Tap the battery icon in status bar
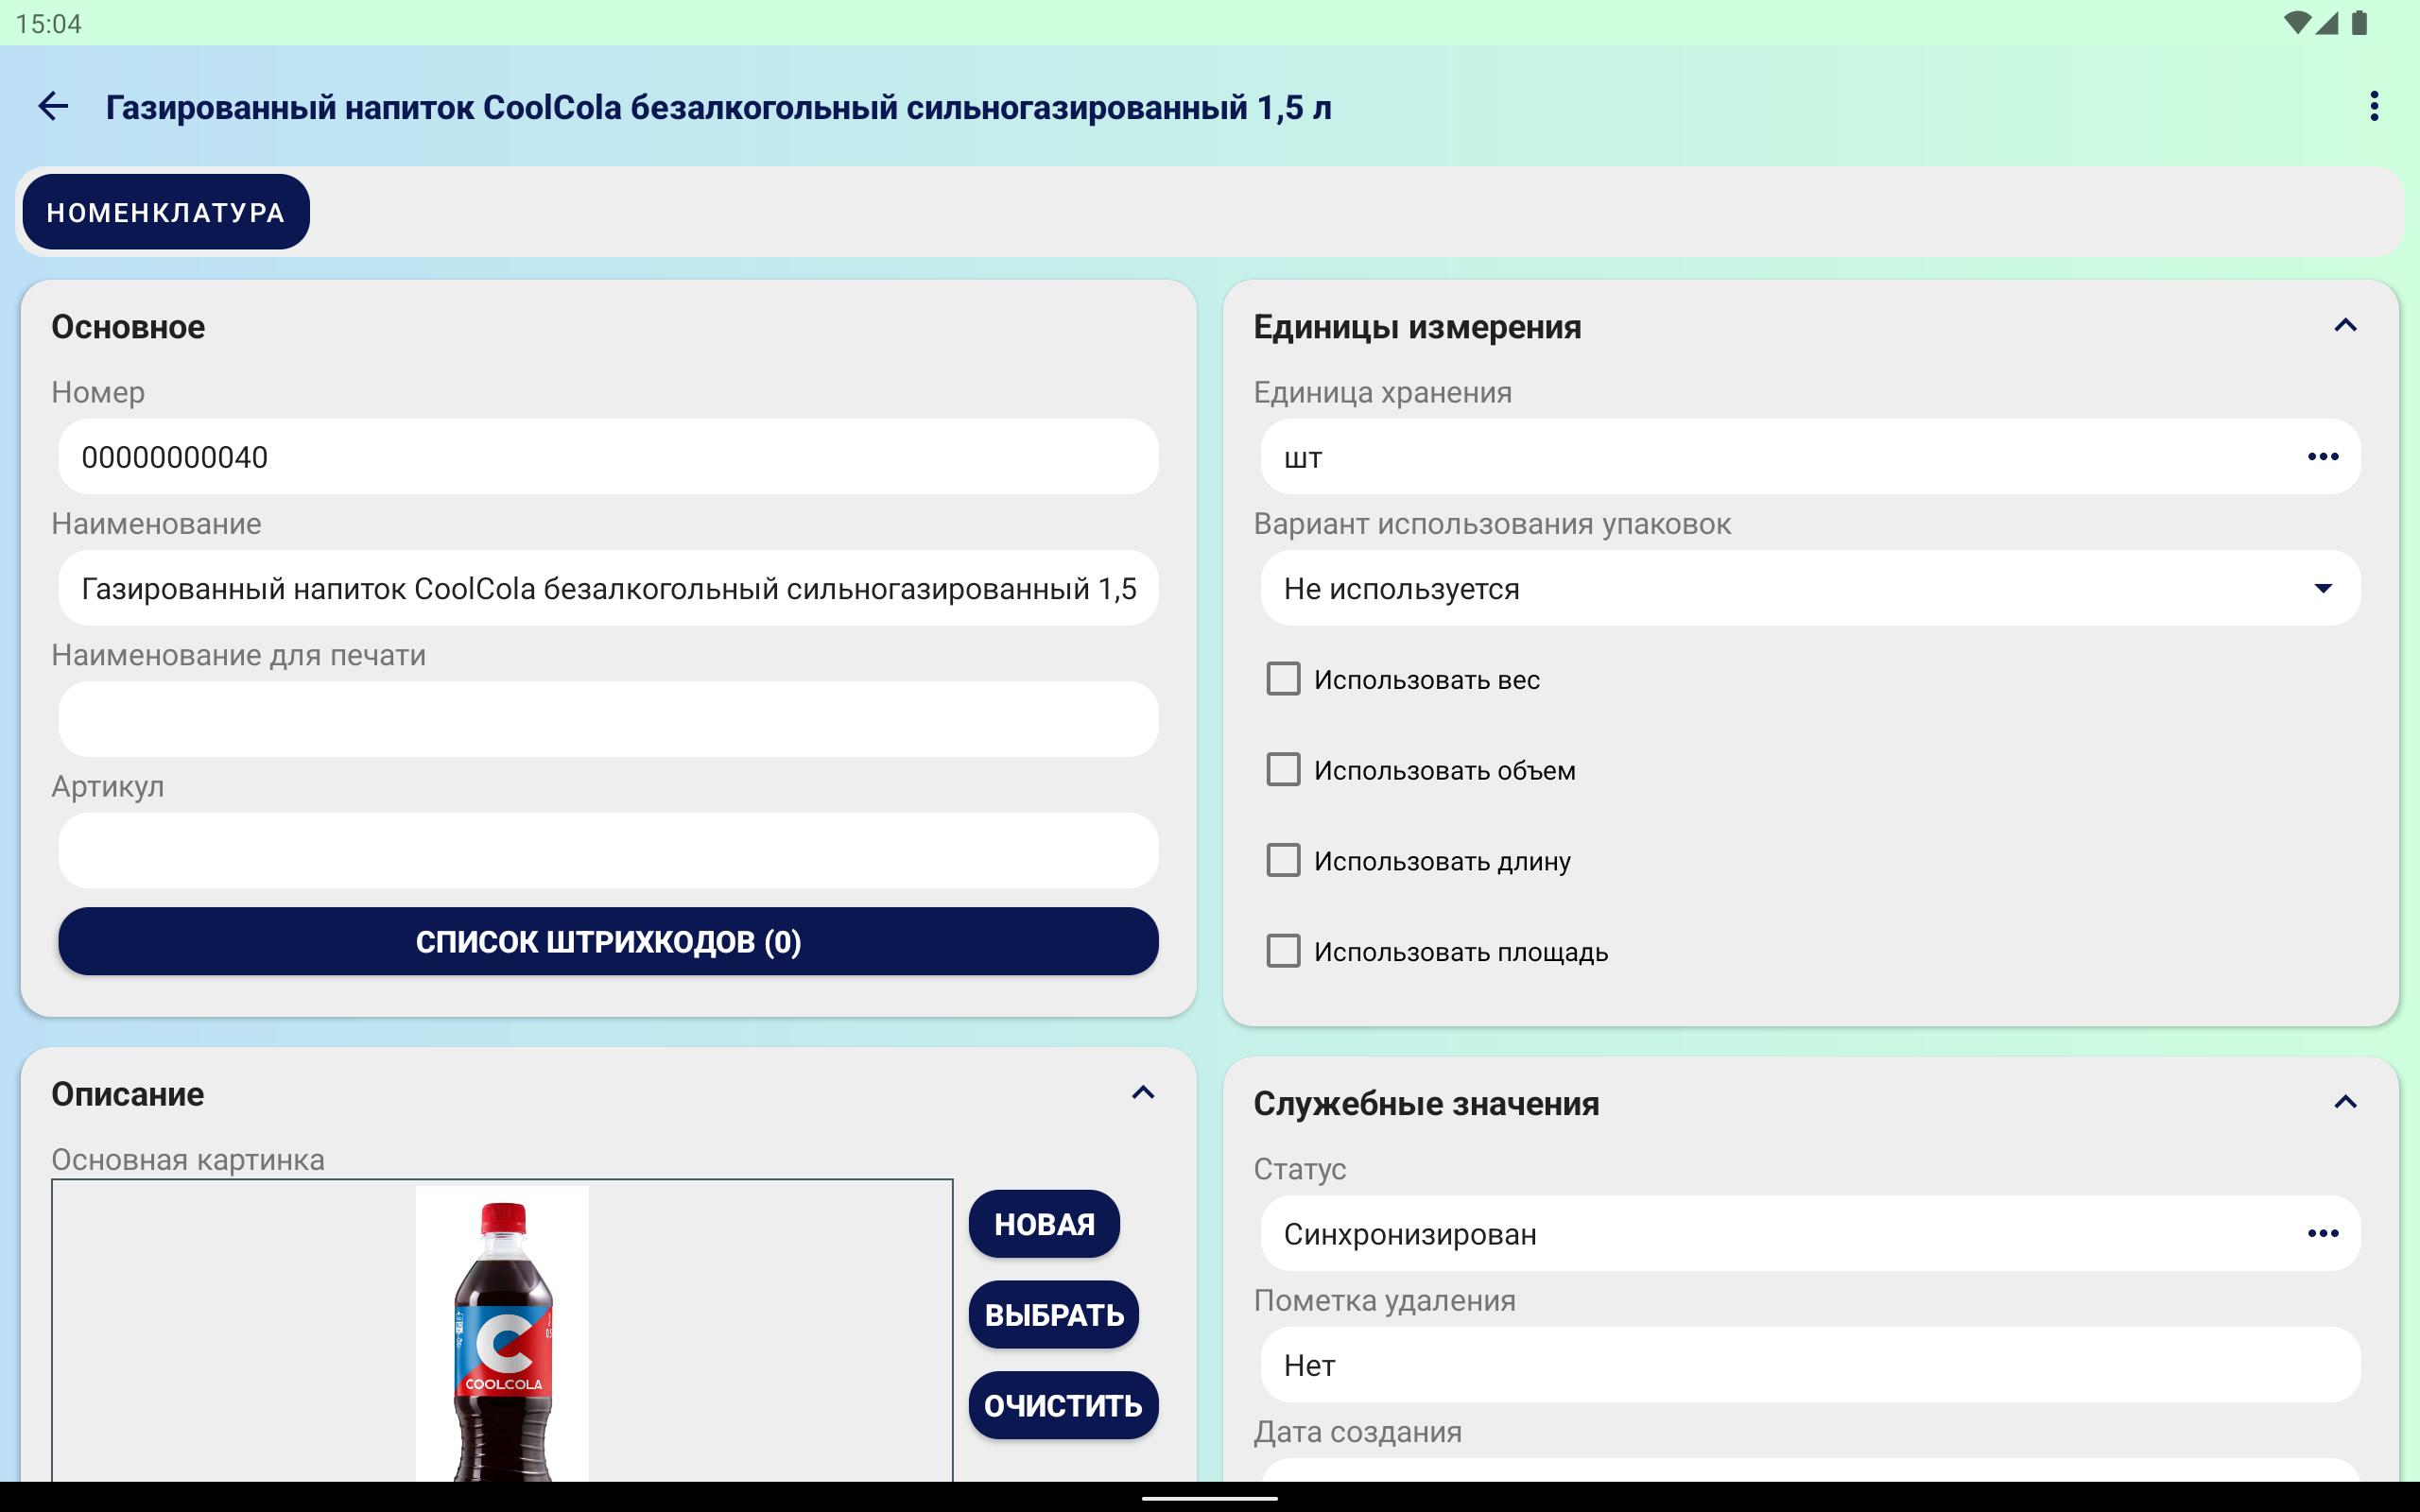Viewport: 2420px width, 1512px height. (x=2360, y=23)
